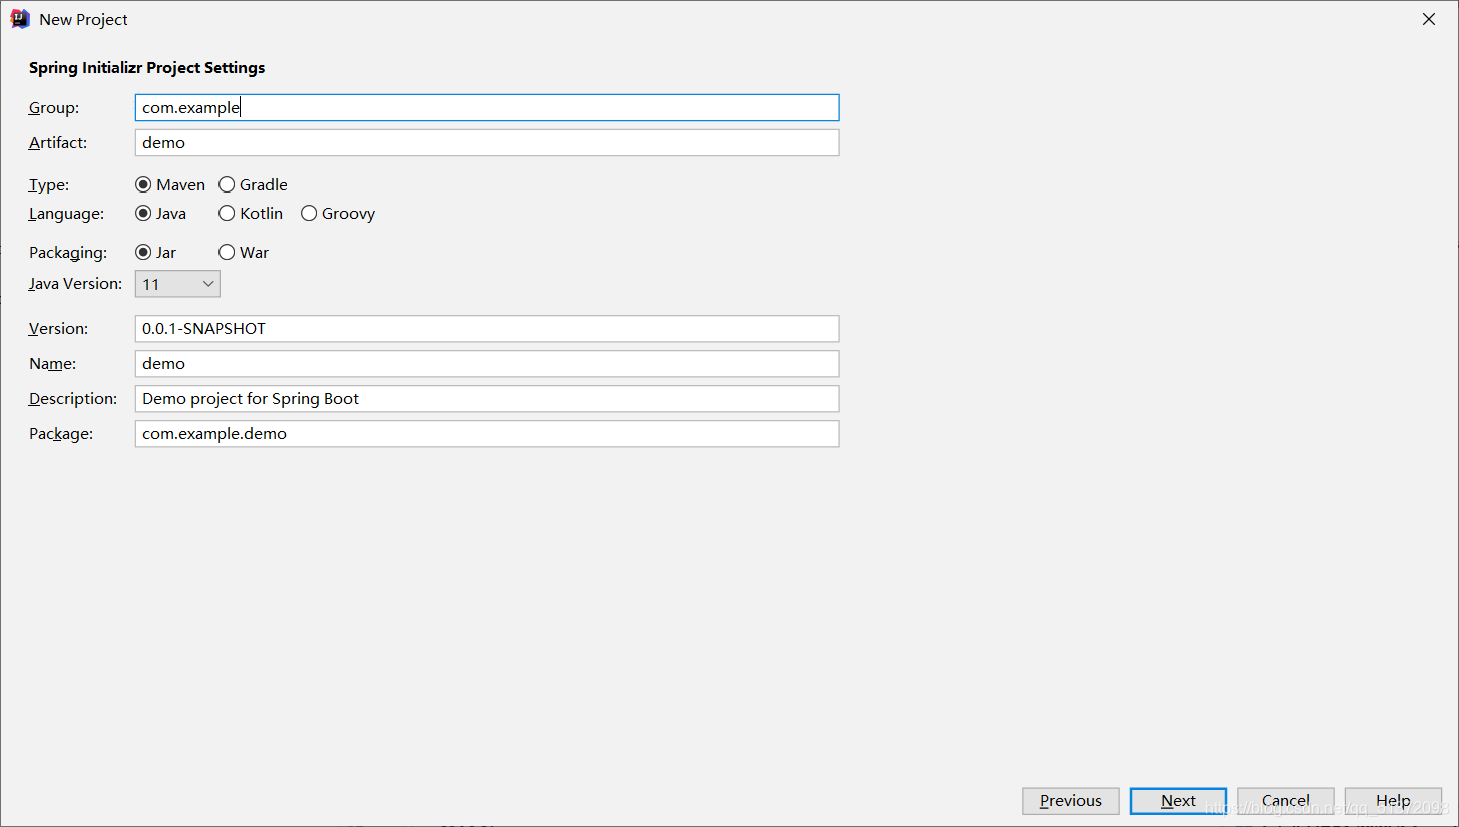1459x827 pixels.
Task: Focus the Name input field
Action: click(x=487, y=364)
